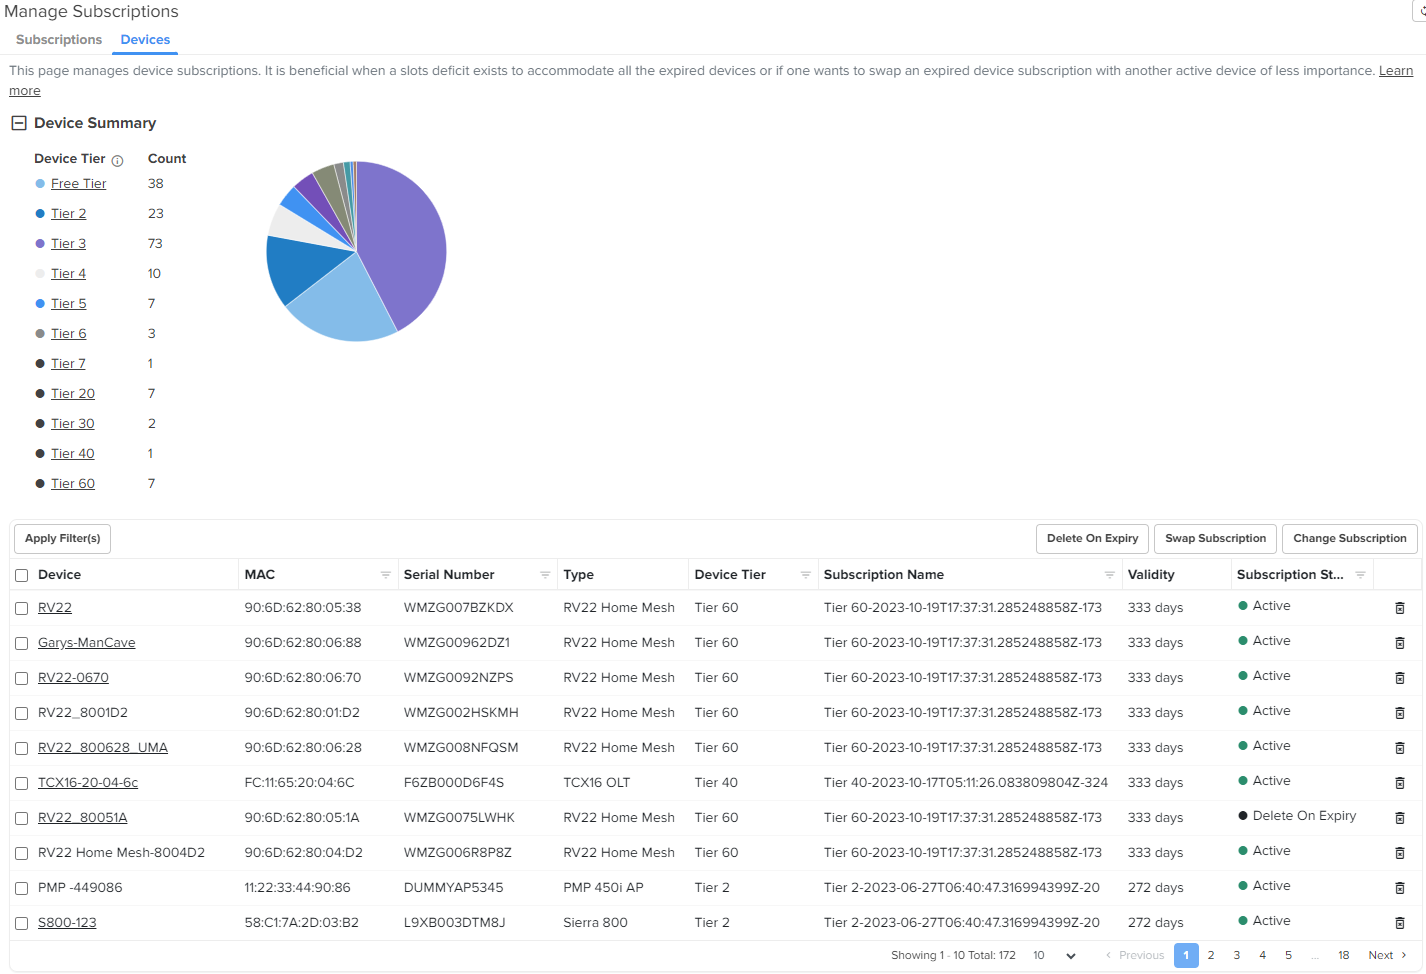Click the Swap Subscription button

1215,538
